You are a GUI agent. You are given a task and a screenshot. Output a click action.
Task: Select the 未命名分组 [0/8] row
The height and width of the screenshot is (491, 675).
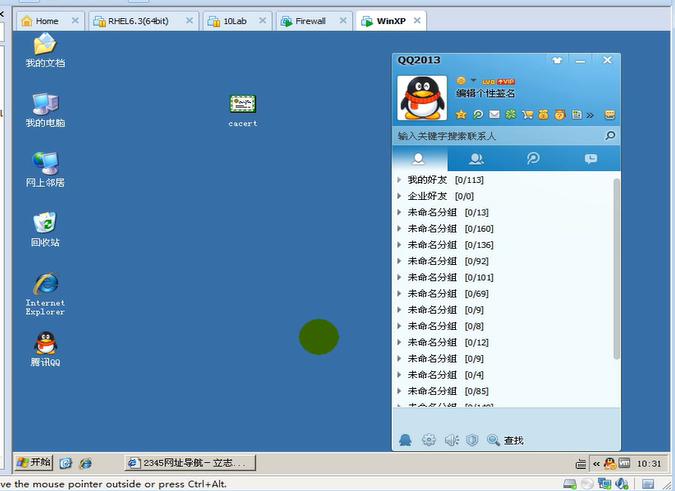point(504,326)
